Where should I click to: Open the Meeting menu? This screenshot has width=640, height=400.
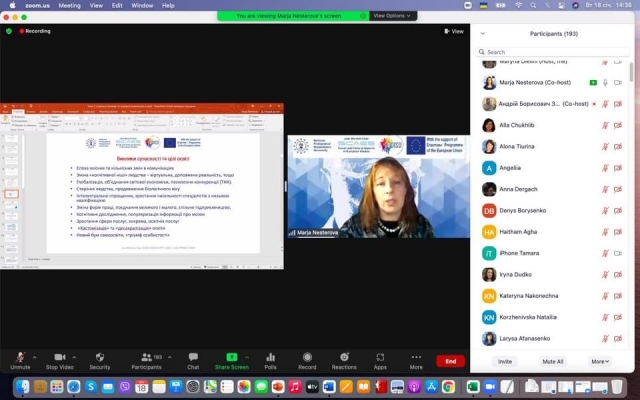coord(69,5)
